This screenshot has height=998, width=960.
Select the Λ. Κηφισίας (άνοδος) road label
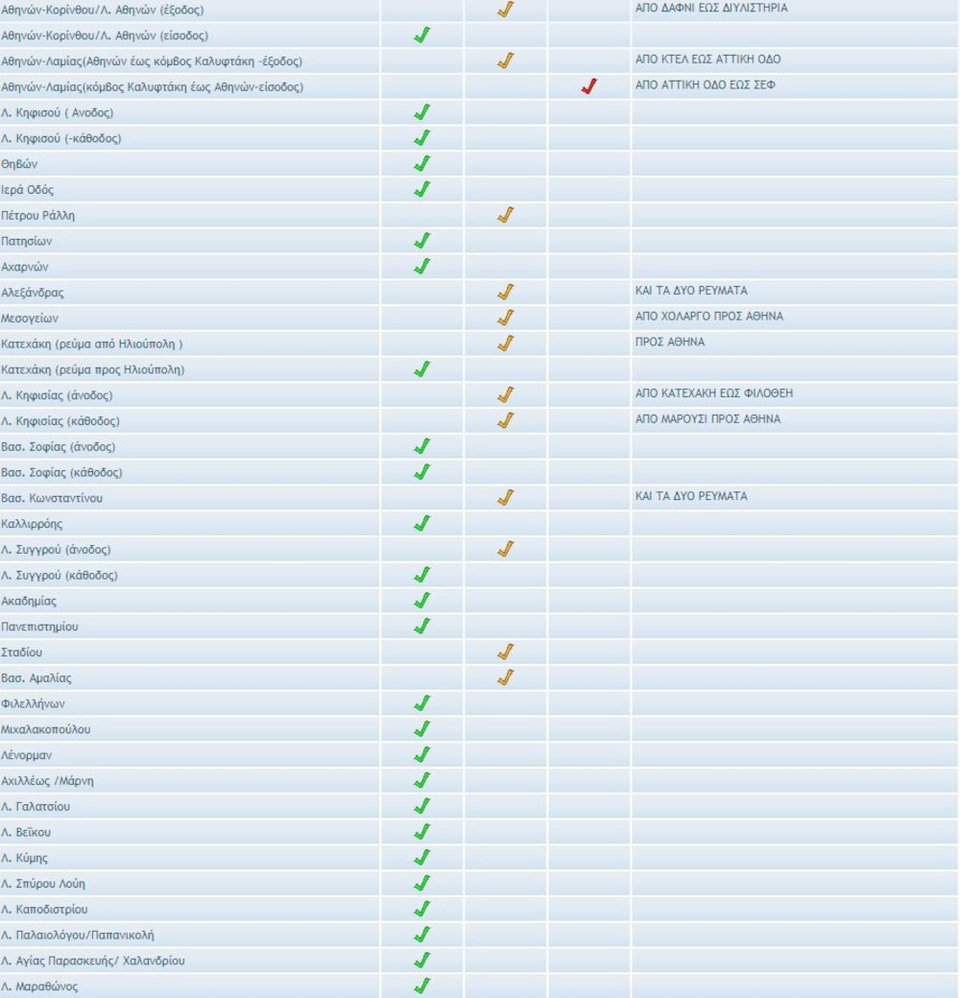(57, 395)
